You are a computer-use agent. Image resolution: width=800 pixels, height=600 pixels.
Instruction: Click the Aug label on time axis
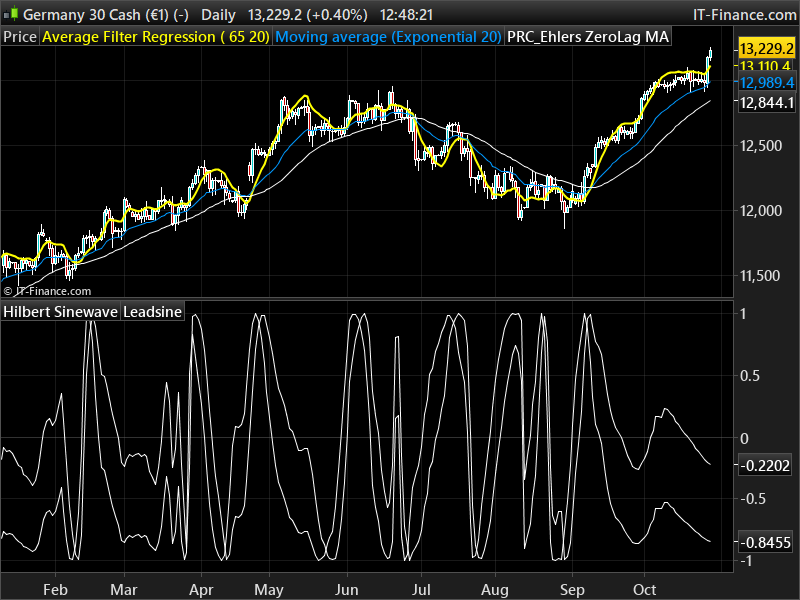pos(495,590)
